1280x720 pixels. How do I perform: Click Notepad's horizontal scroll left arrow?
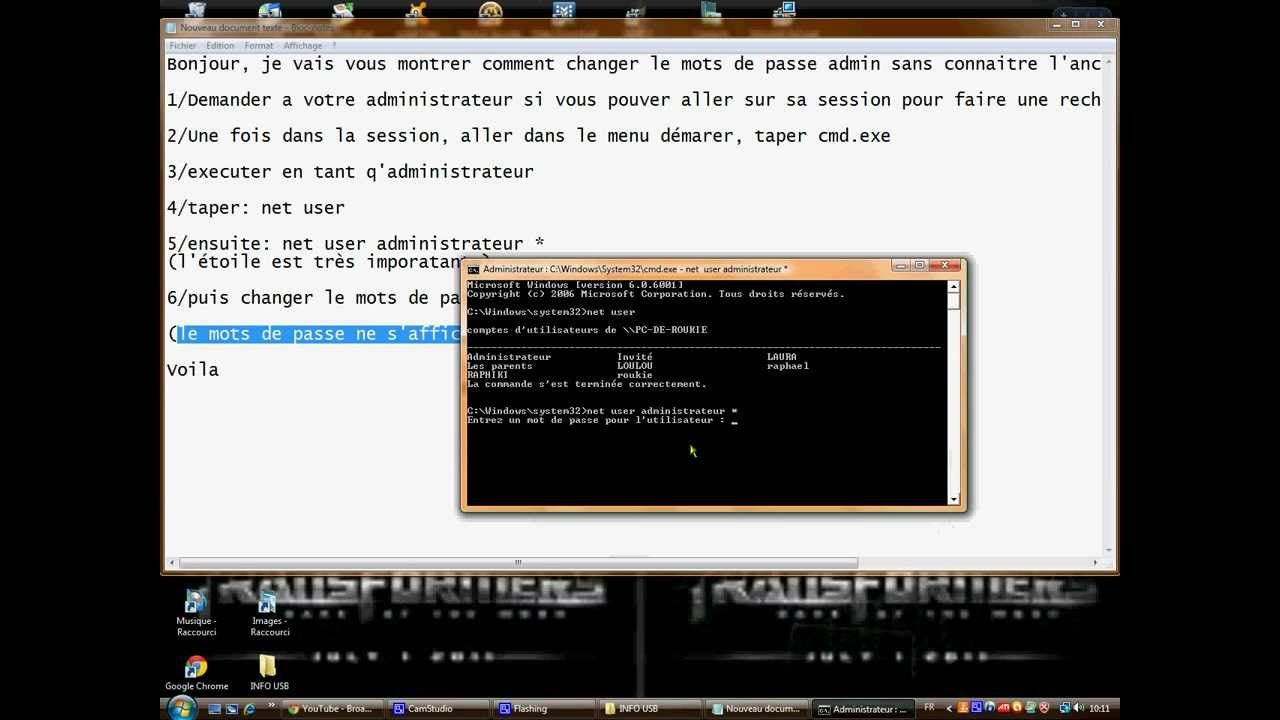172,563
